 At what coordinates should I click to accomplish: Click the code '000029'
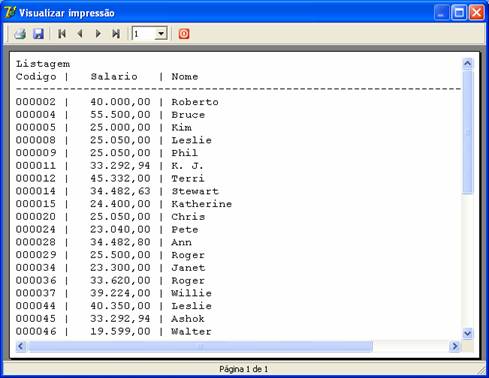point(36,255)
